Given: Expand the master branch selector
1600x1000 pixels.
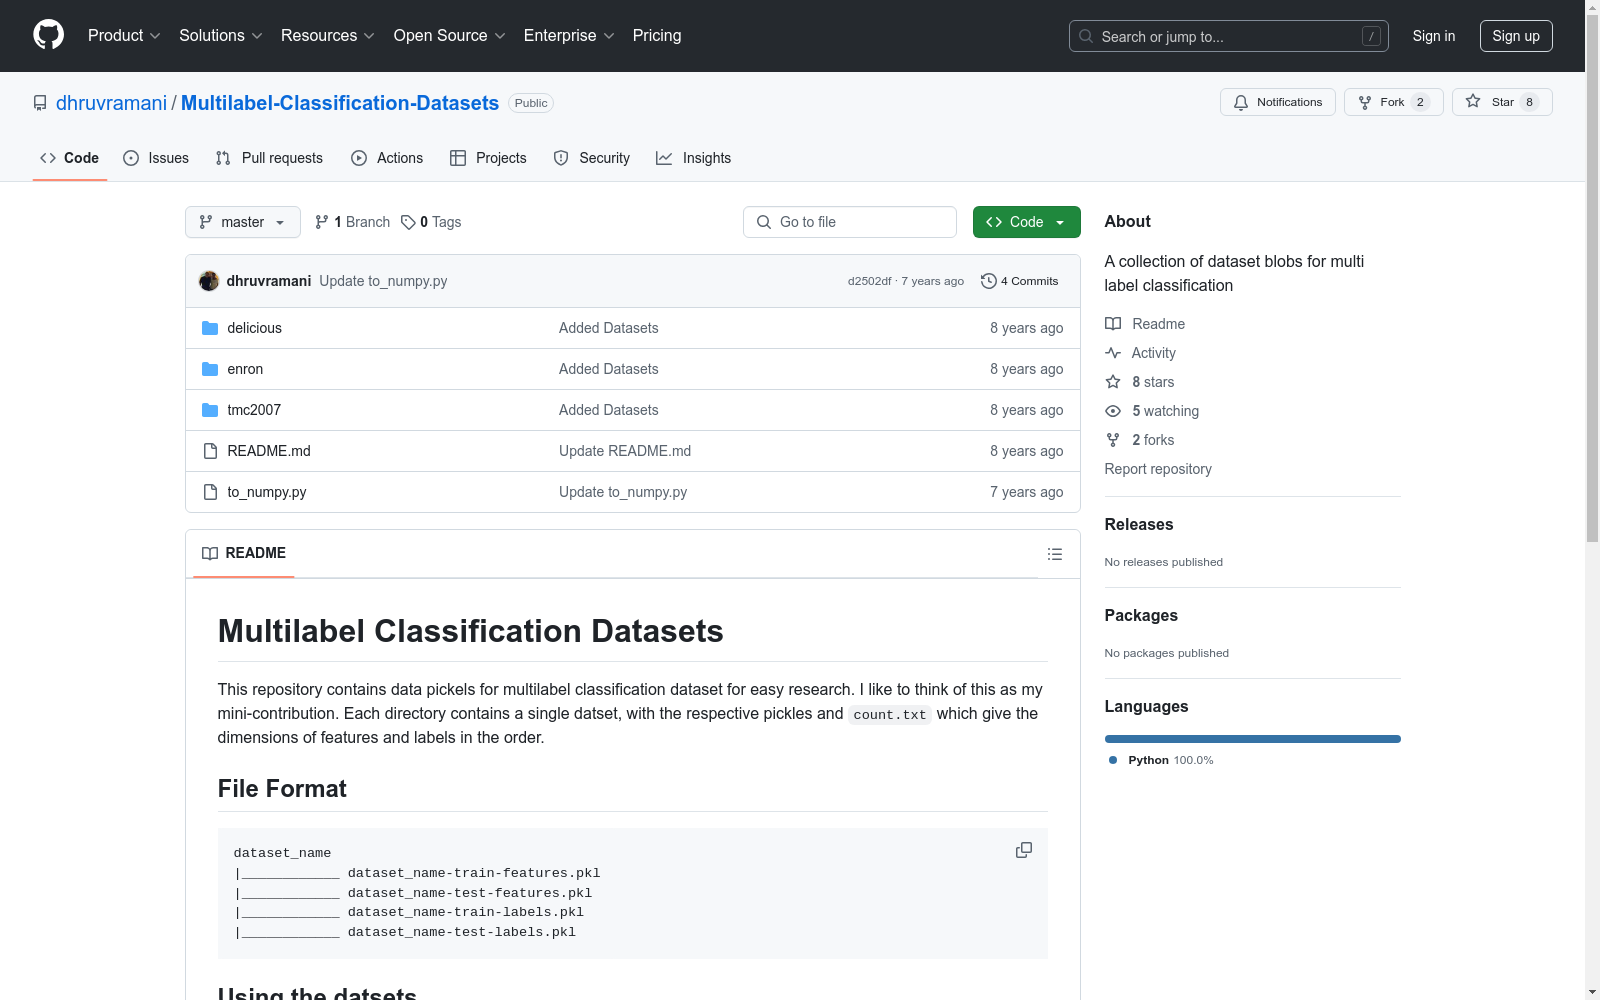Looking at the screenshot, I should 242,222.
